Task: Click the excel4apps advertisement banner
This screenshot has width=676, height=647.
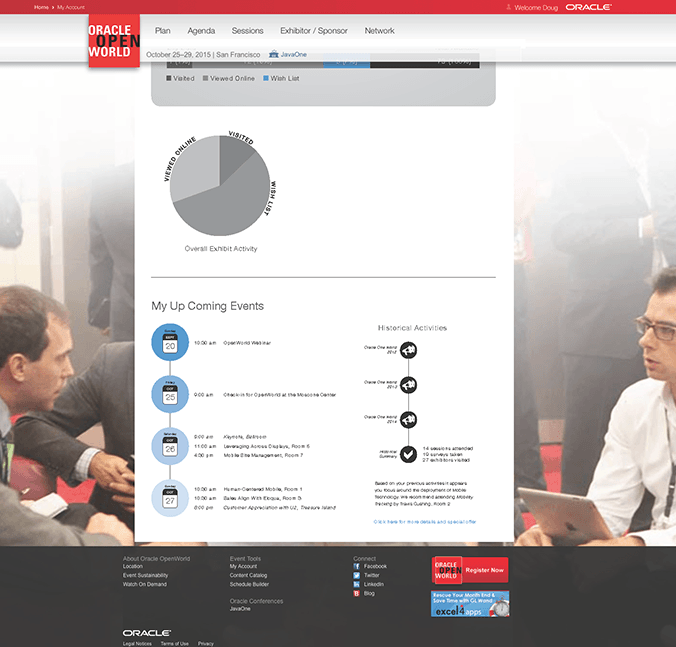Action: tap(470, 603)
